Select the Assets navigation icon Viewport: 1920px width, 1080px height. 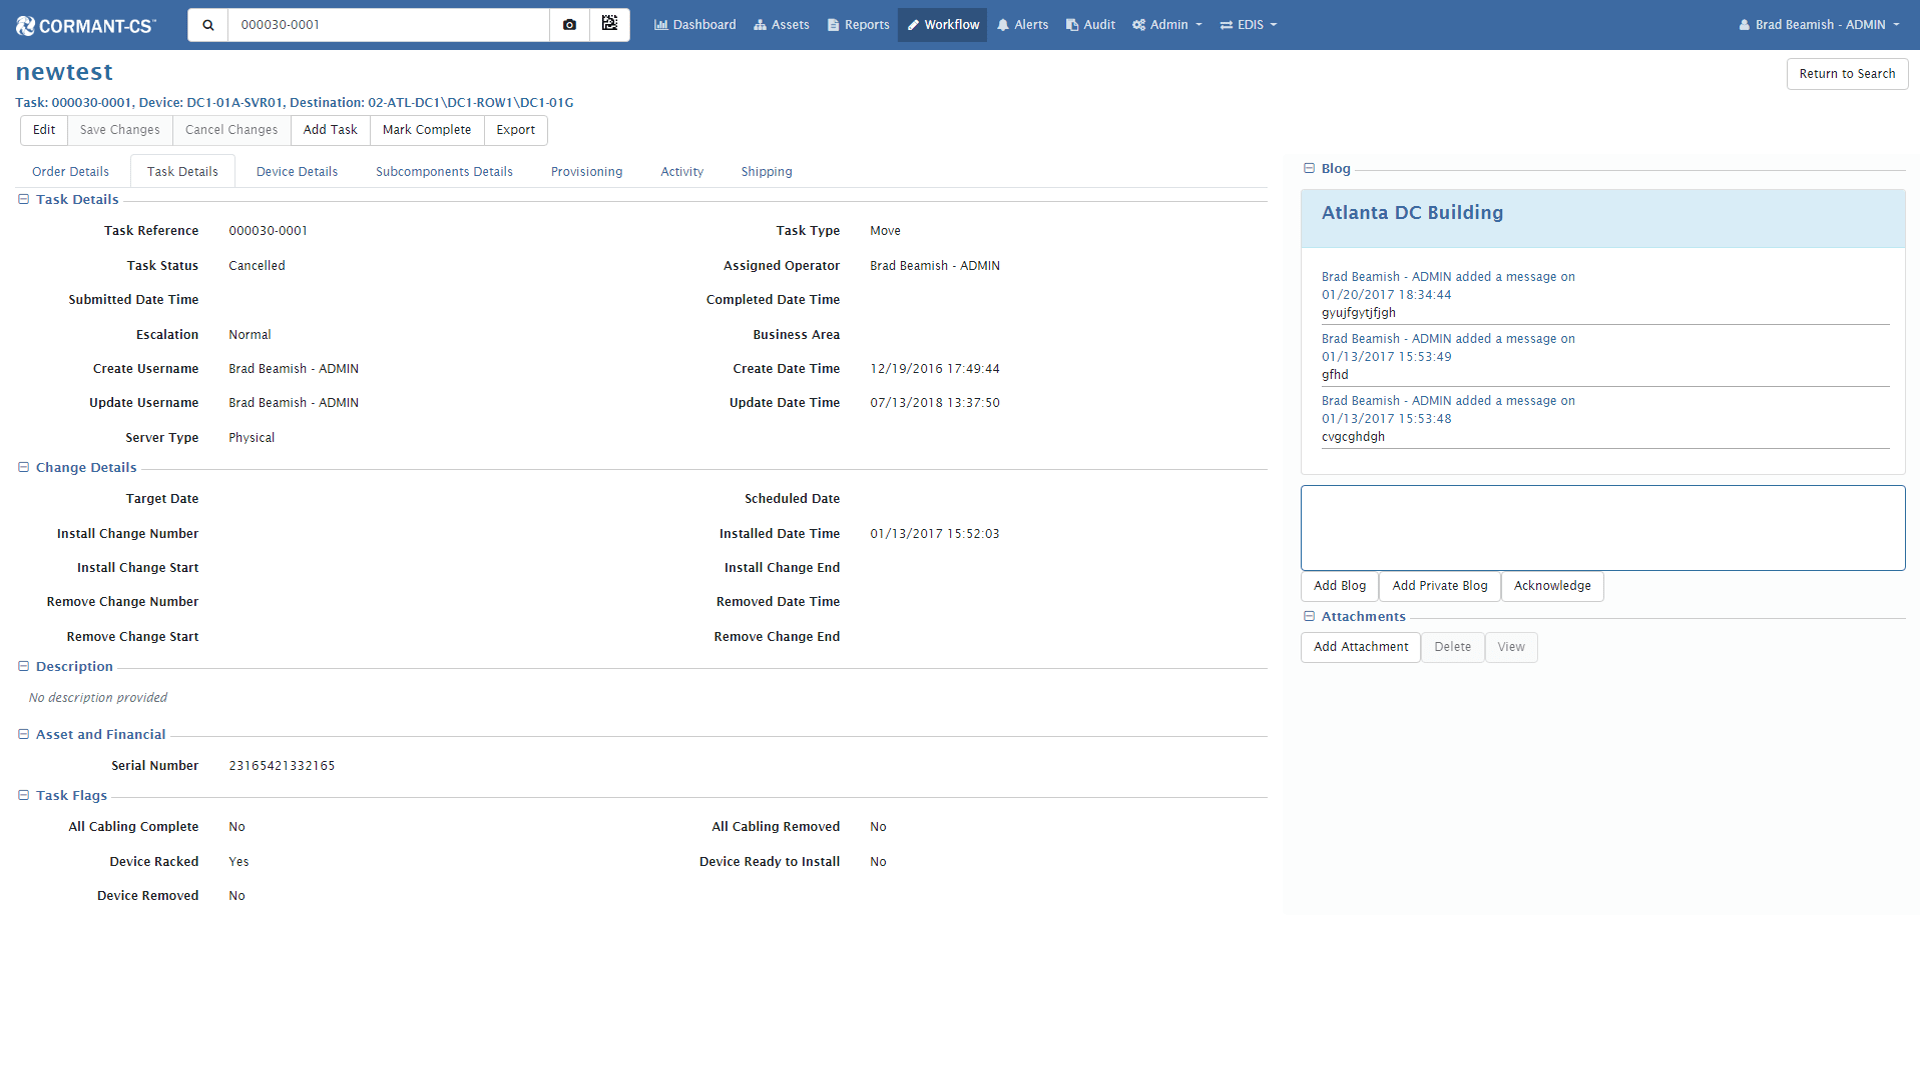point(758,24)
